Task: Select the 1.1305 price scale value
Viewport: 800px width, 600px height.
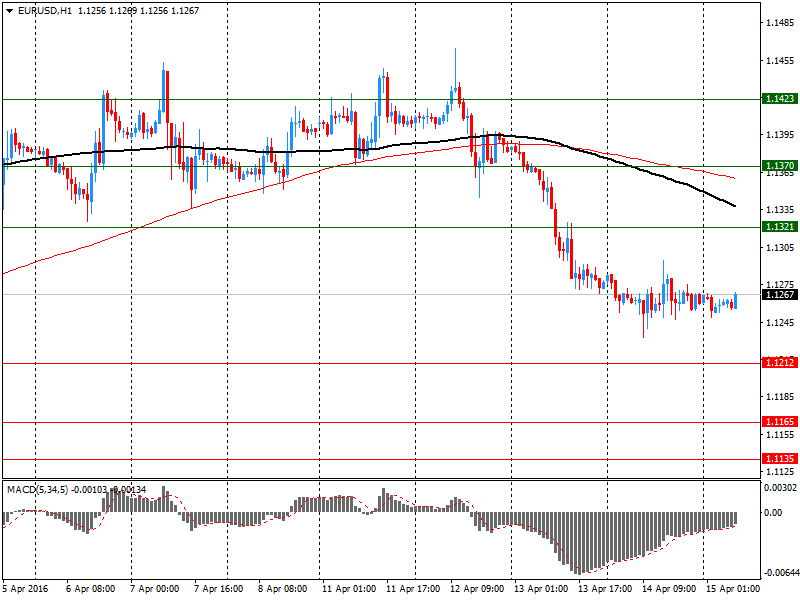Action: [x=780, y=248]
